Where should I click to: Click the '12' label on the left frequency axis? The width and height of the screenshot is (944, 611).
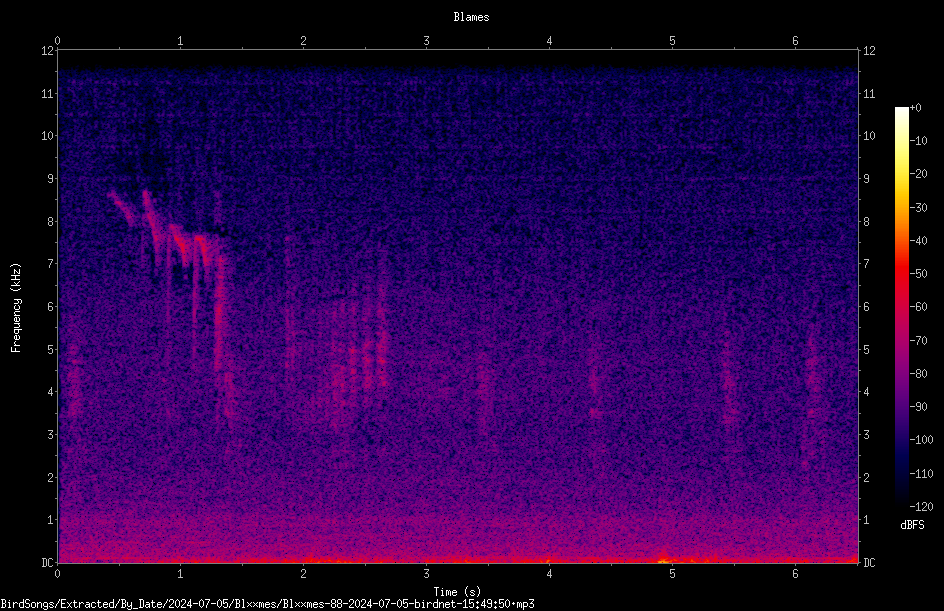[48, 51]
